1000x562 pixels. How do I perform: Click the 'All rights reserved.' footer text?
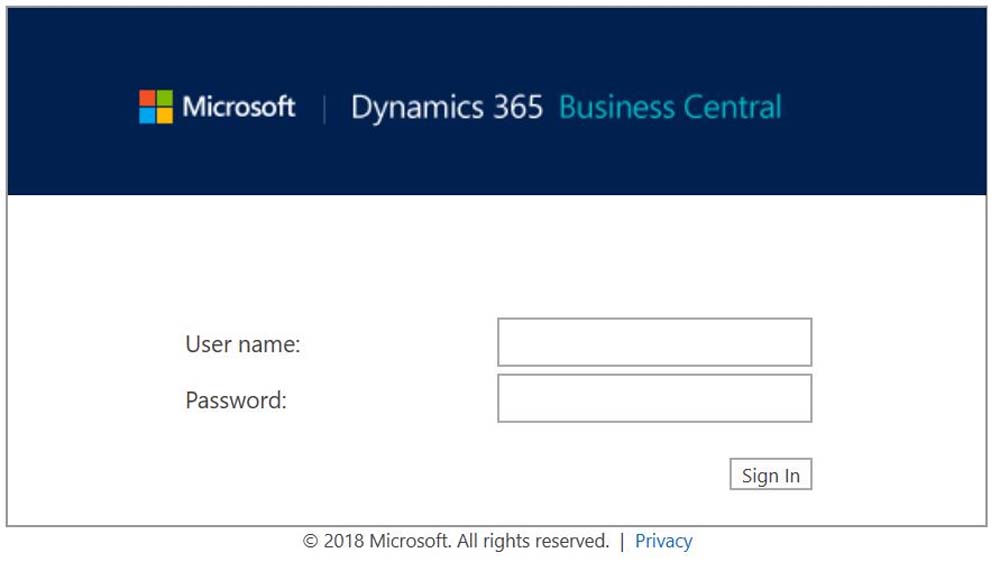tap(533, 541)
